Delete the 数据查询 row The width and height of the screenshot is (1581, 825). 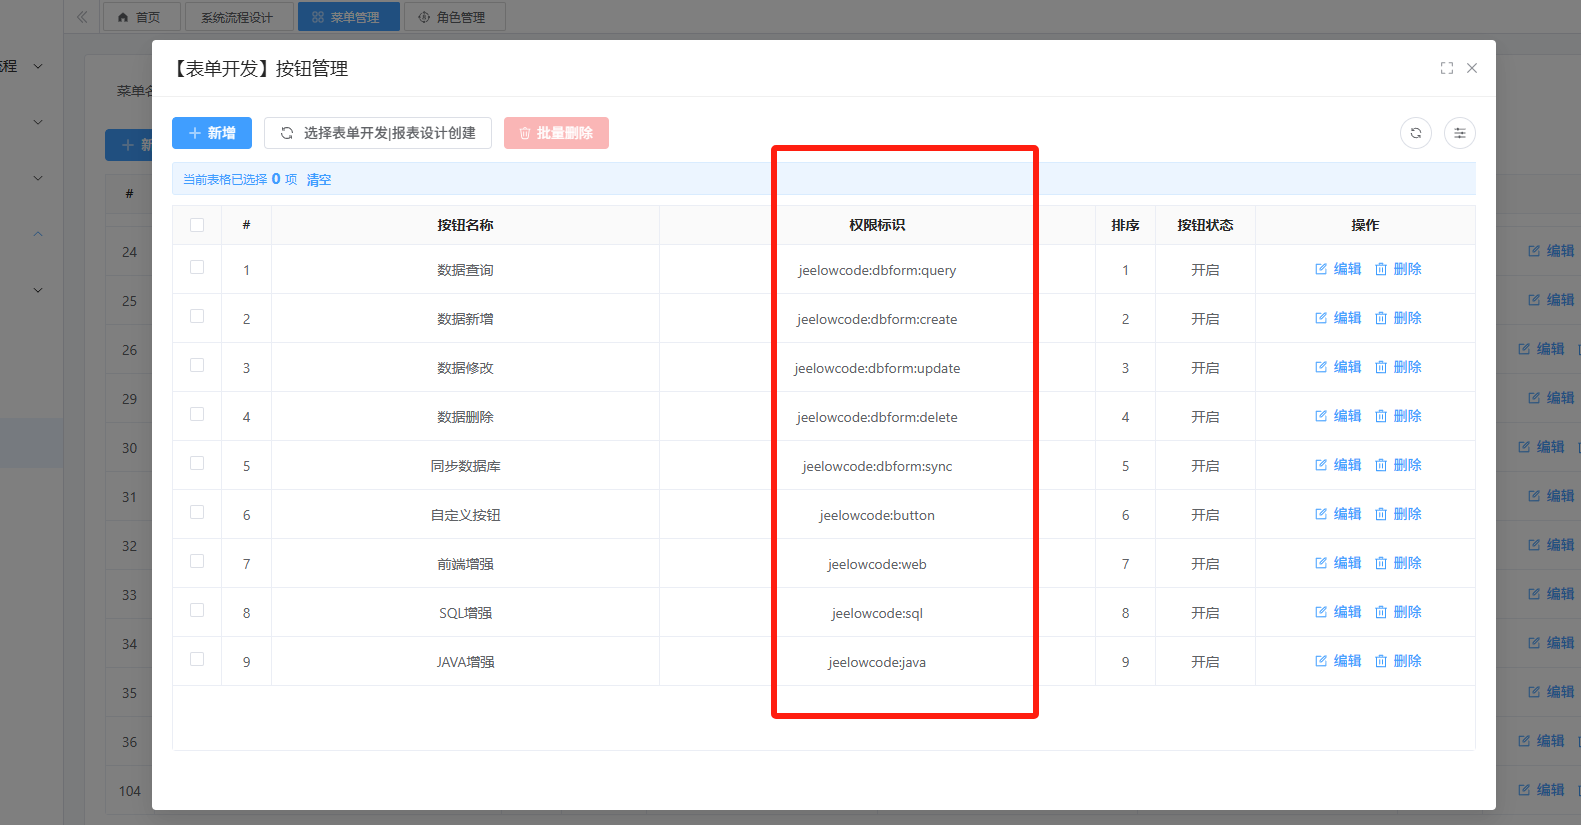[1398, 269]
